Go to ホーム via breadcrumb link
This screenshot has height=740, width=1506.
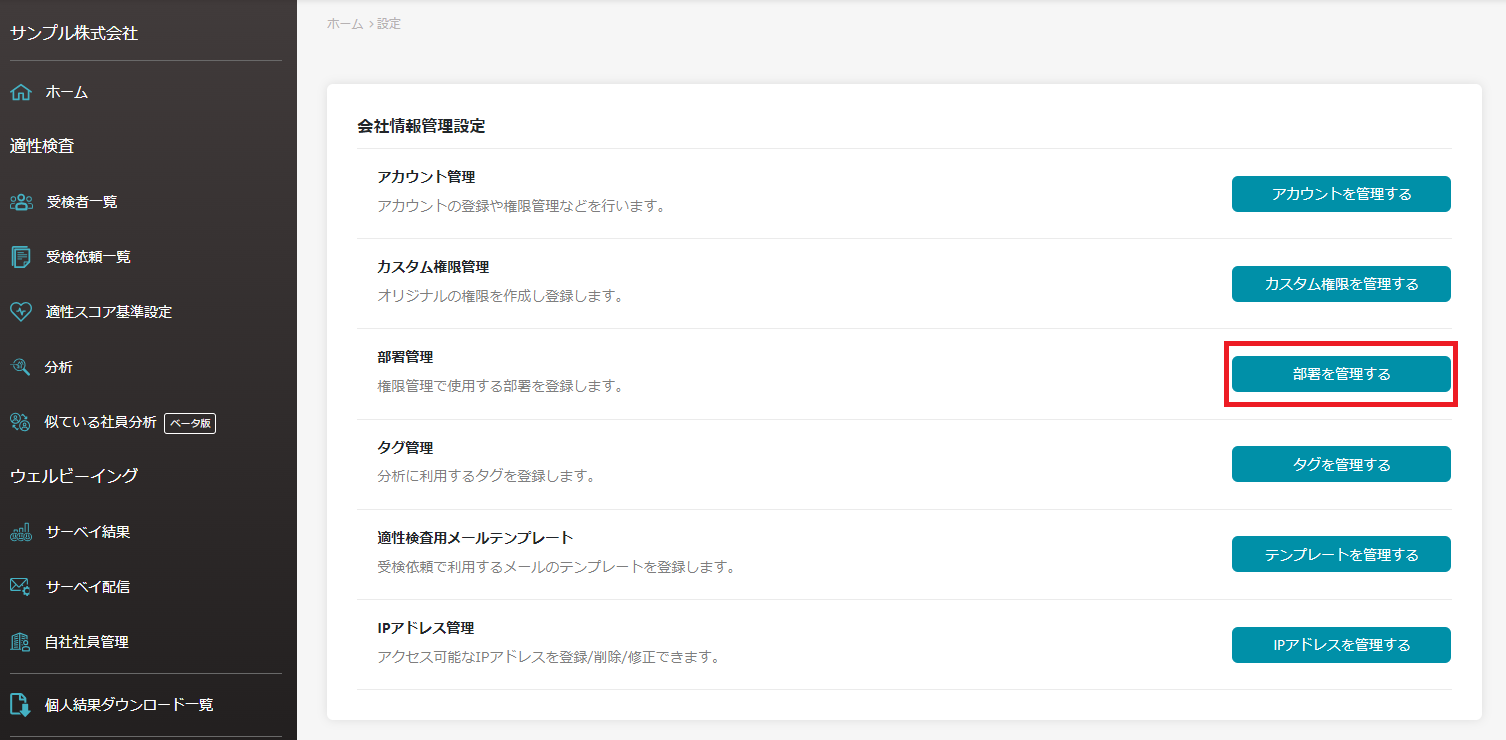click(x=345, y=23)
